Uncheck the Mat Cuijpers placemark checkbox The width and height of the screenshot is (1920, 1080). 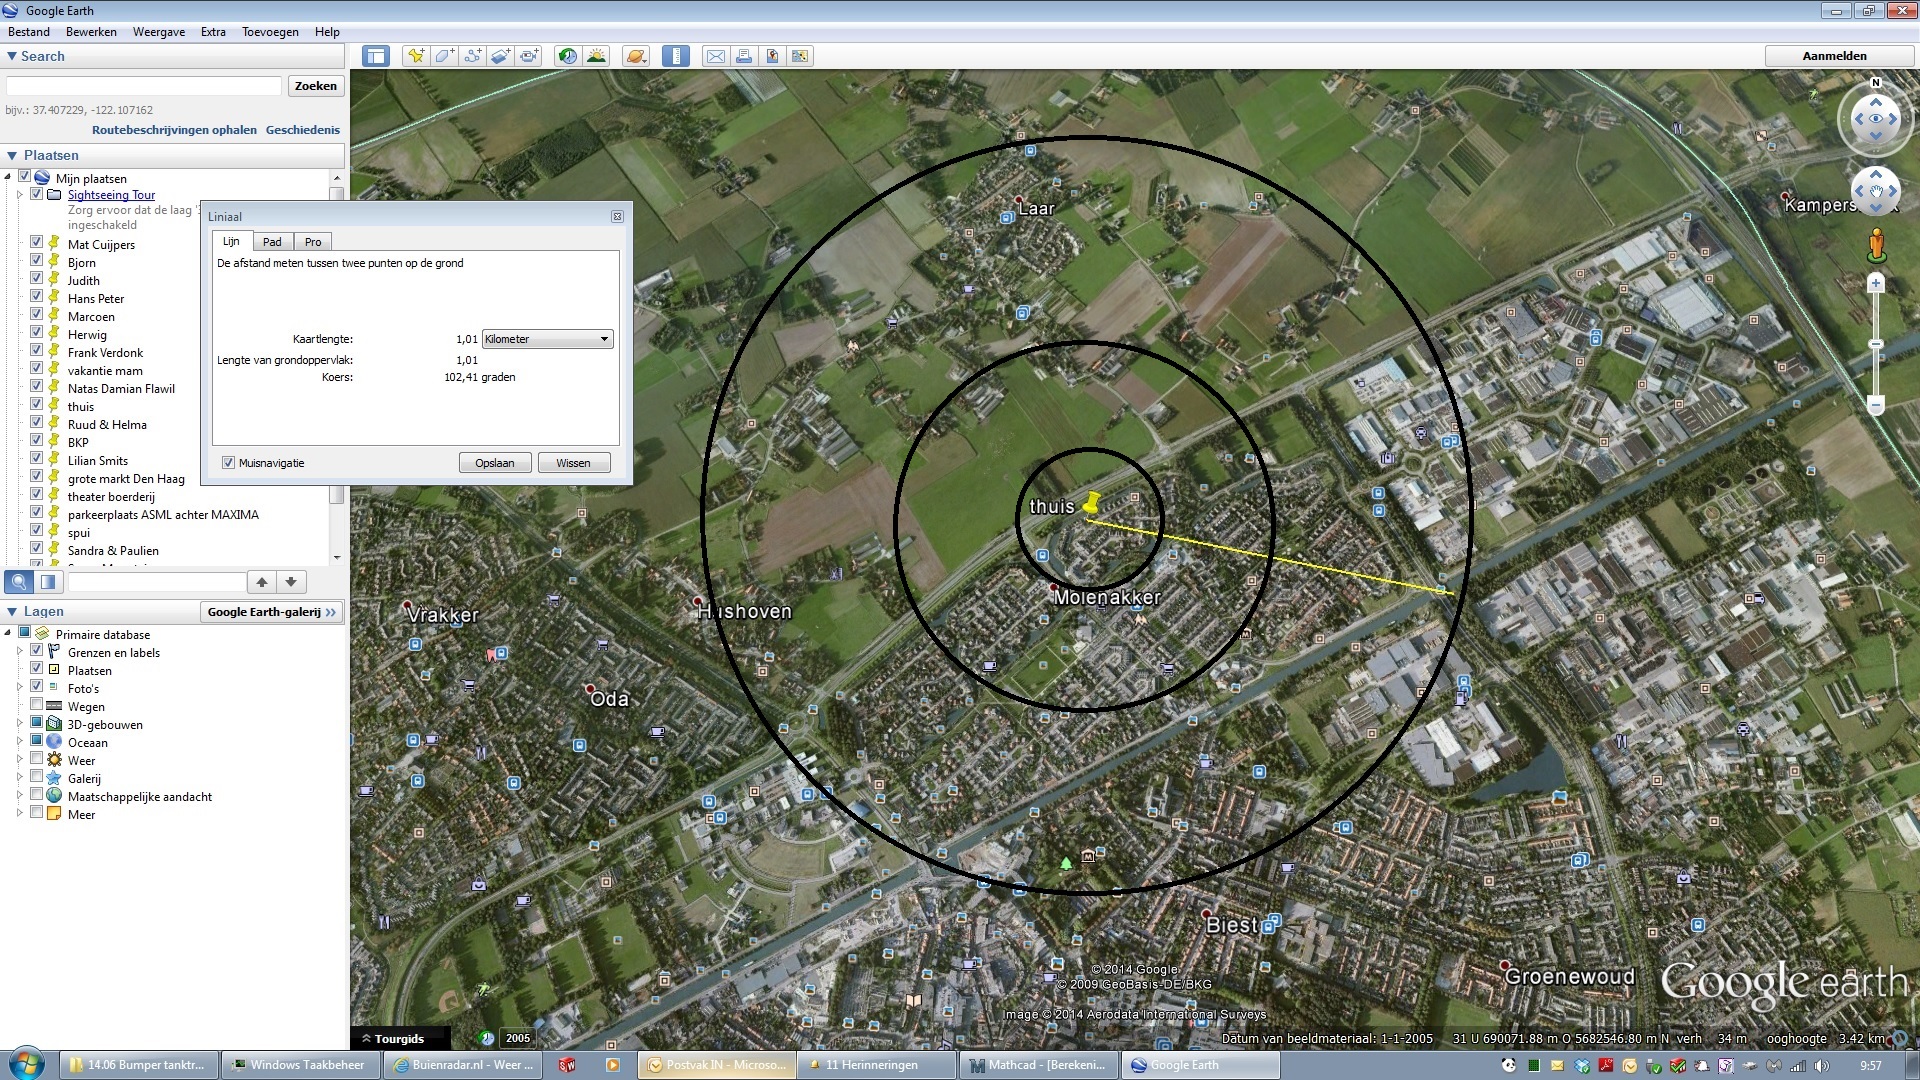pyautogui.click(x=37, y=243)
